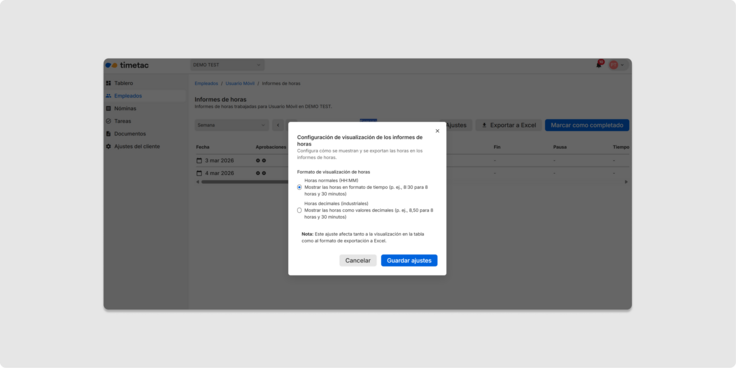Click the Informes de horas page heading
The image size is (736, 368).
(221, 100)
